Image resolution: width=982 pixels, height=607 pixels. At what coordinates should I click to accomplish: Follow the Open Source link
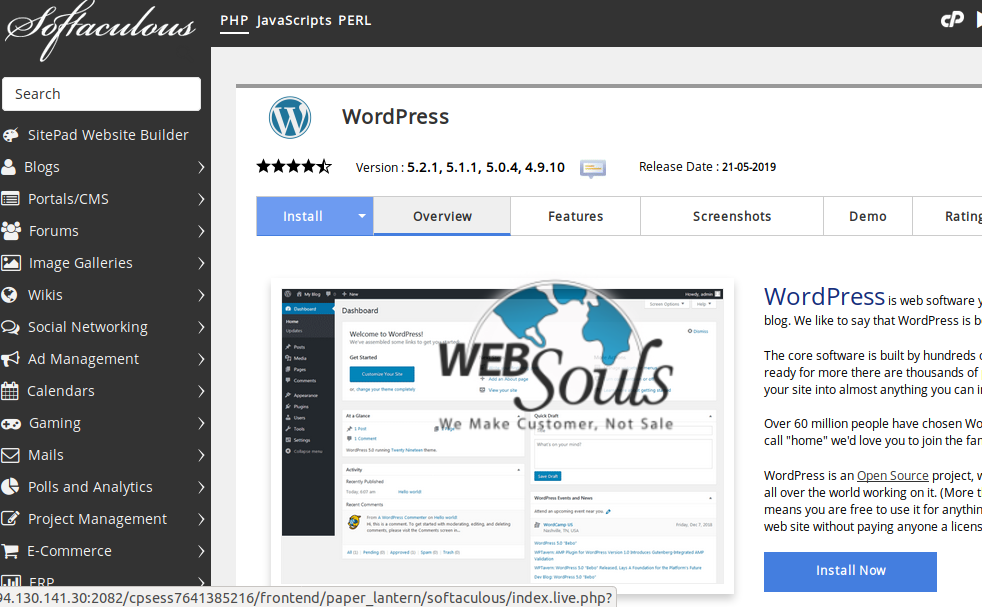click(x=892, y=475)
